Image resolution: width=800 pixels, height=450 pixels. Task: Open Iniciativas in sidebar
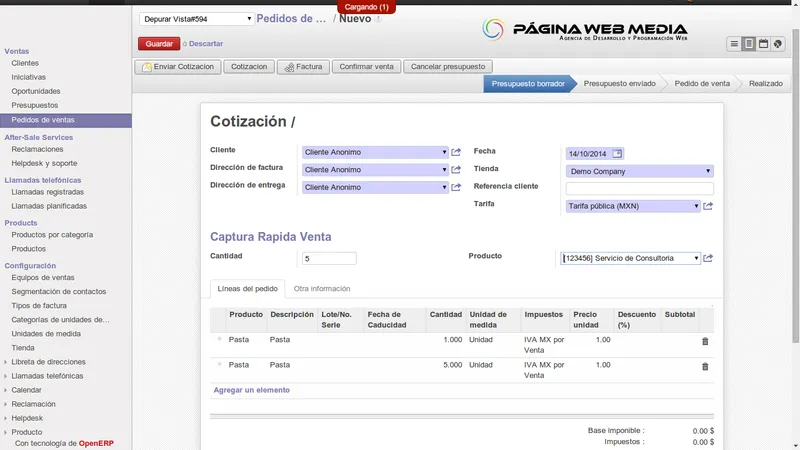click(29, 77)
